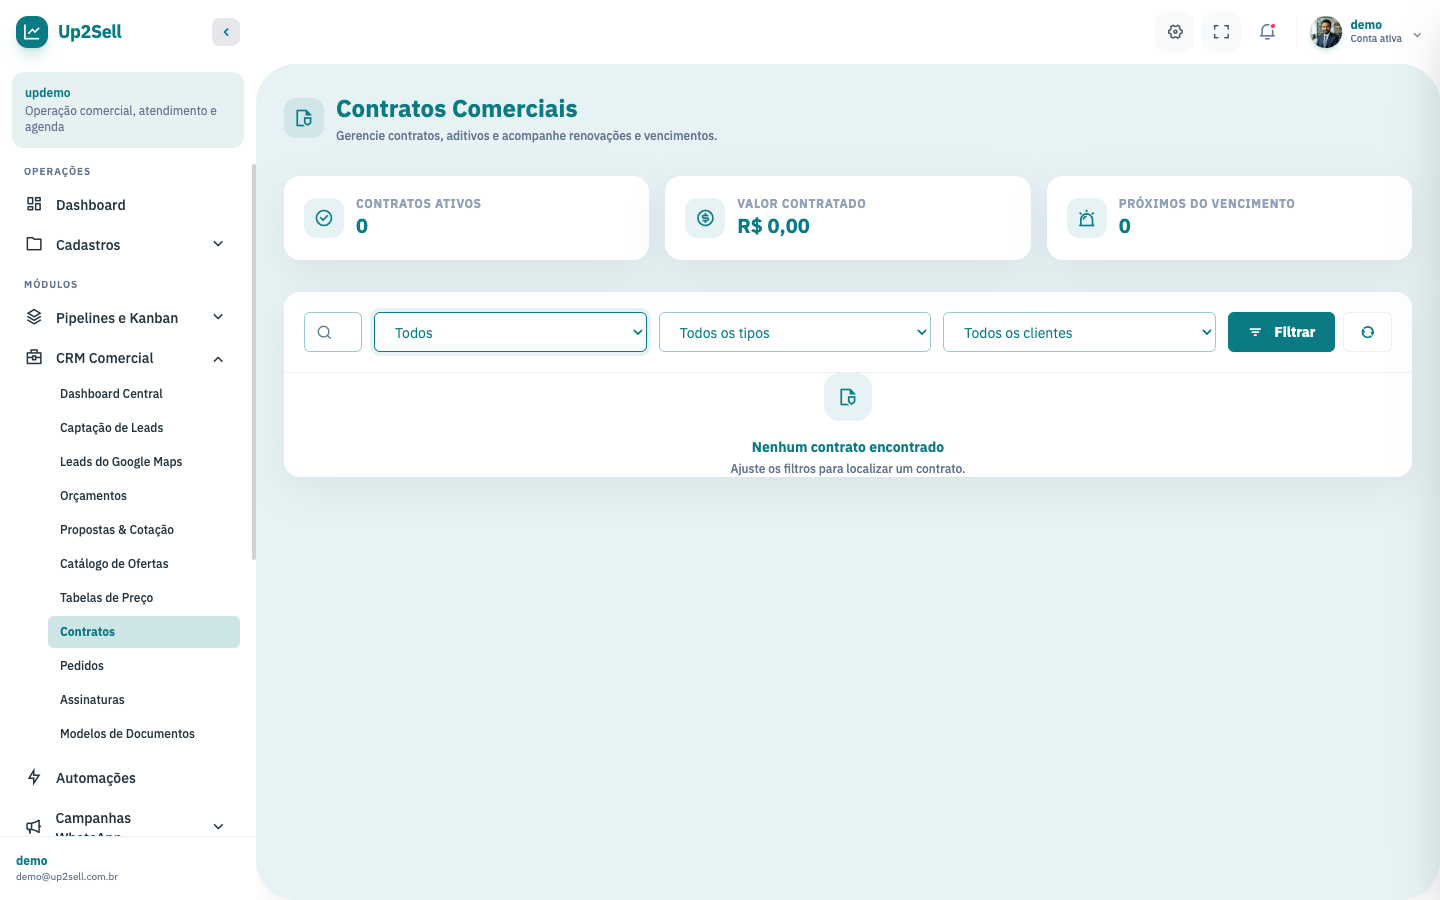Collapse sidebar with the arrow button
The image size is (1440, 900).
(x=226, y=32)
